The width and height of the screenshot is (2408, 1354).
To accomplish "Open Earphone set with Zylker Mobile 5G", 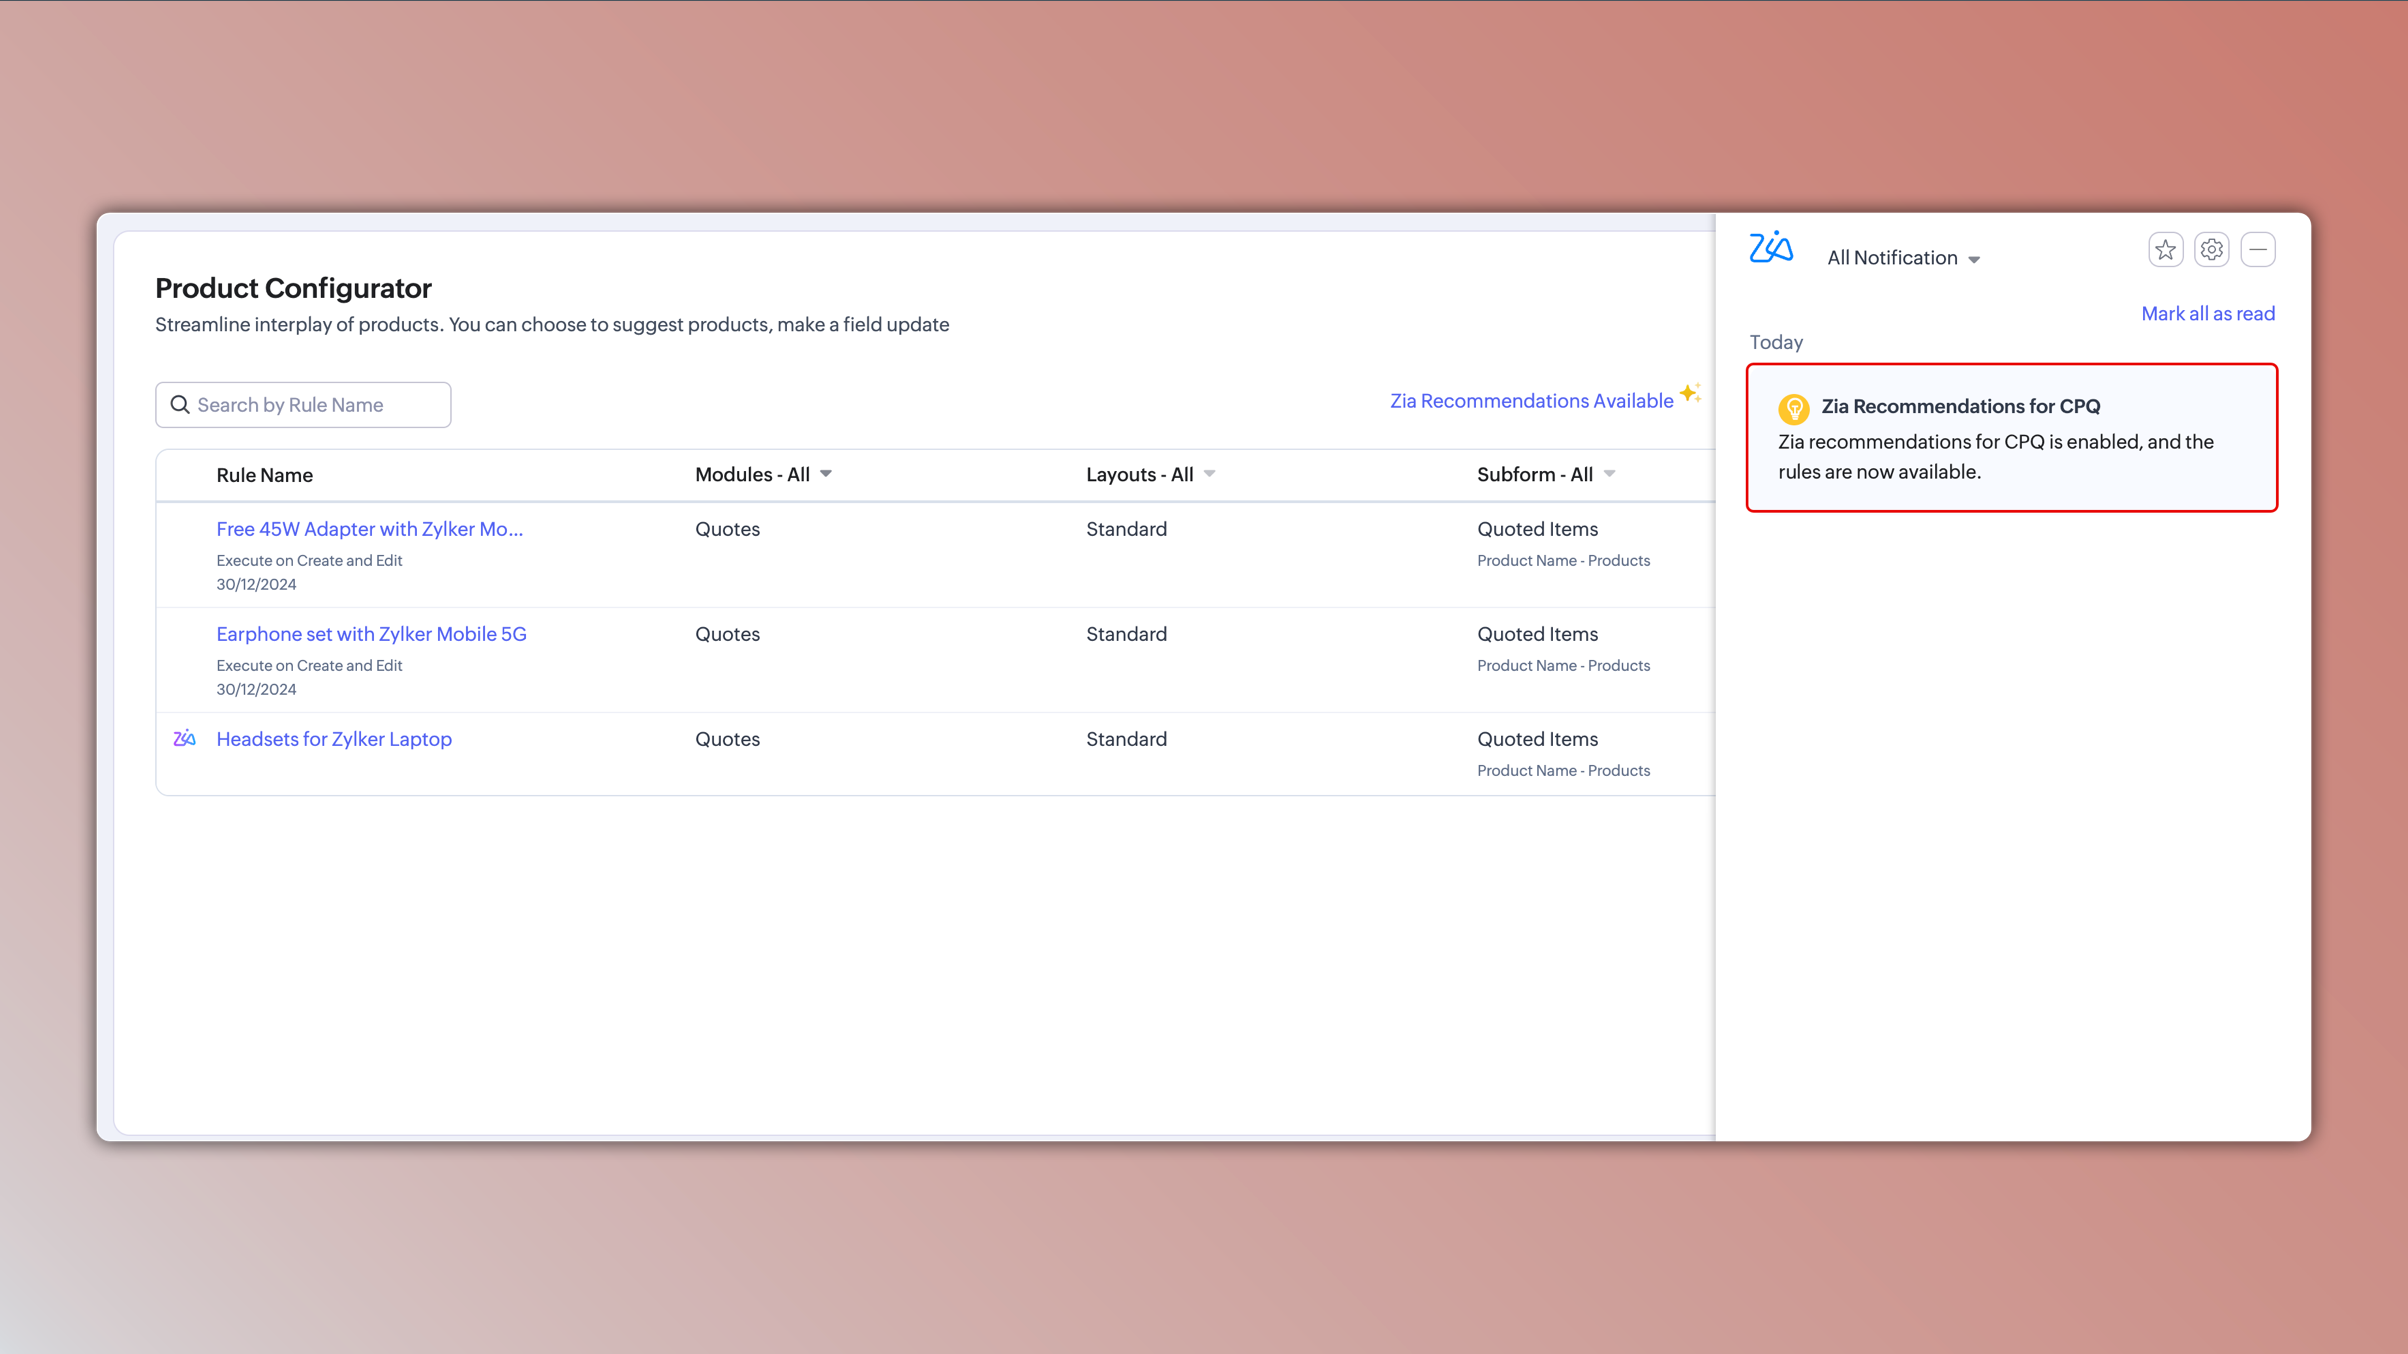I will [x=371, y=634].
